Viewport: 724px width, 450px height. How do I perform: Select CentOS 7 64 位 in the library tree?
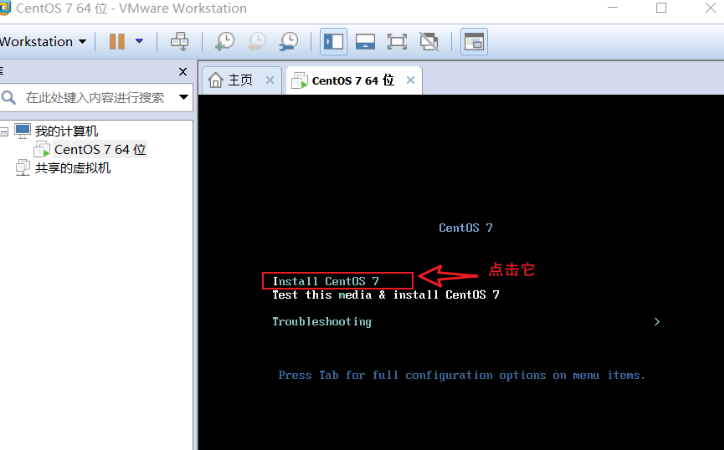100,150
